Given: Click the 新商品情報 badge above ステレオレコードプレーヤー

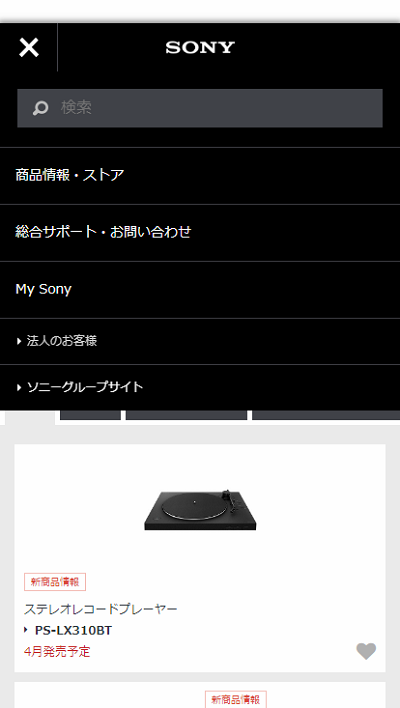Looking at the screenshot, I should 55,582.
